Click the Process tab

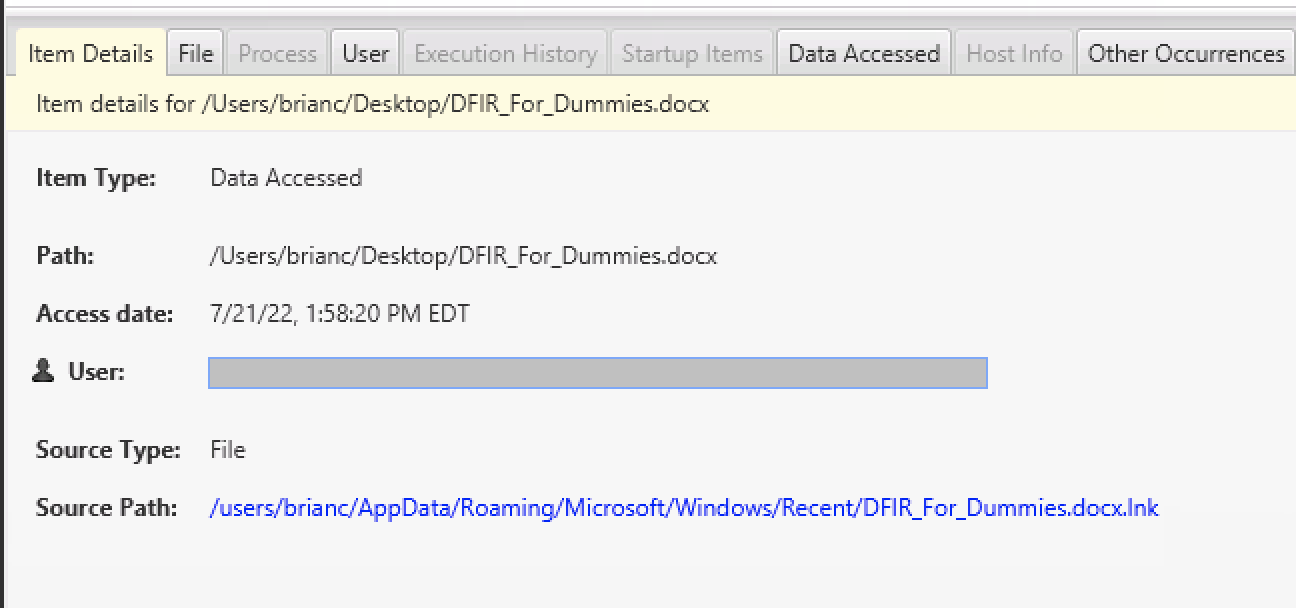point(276,52)
